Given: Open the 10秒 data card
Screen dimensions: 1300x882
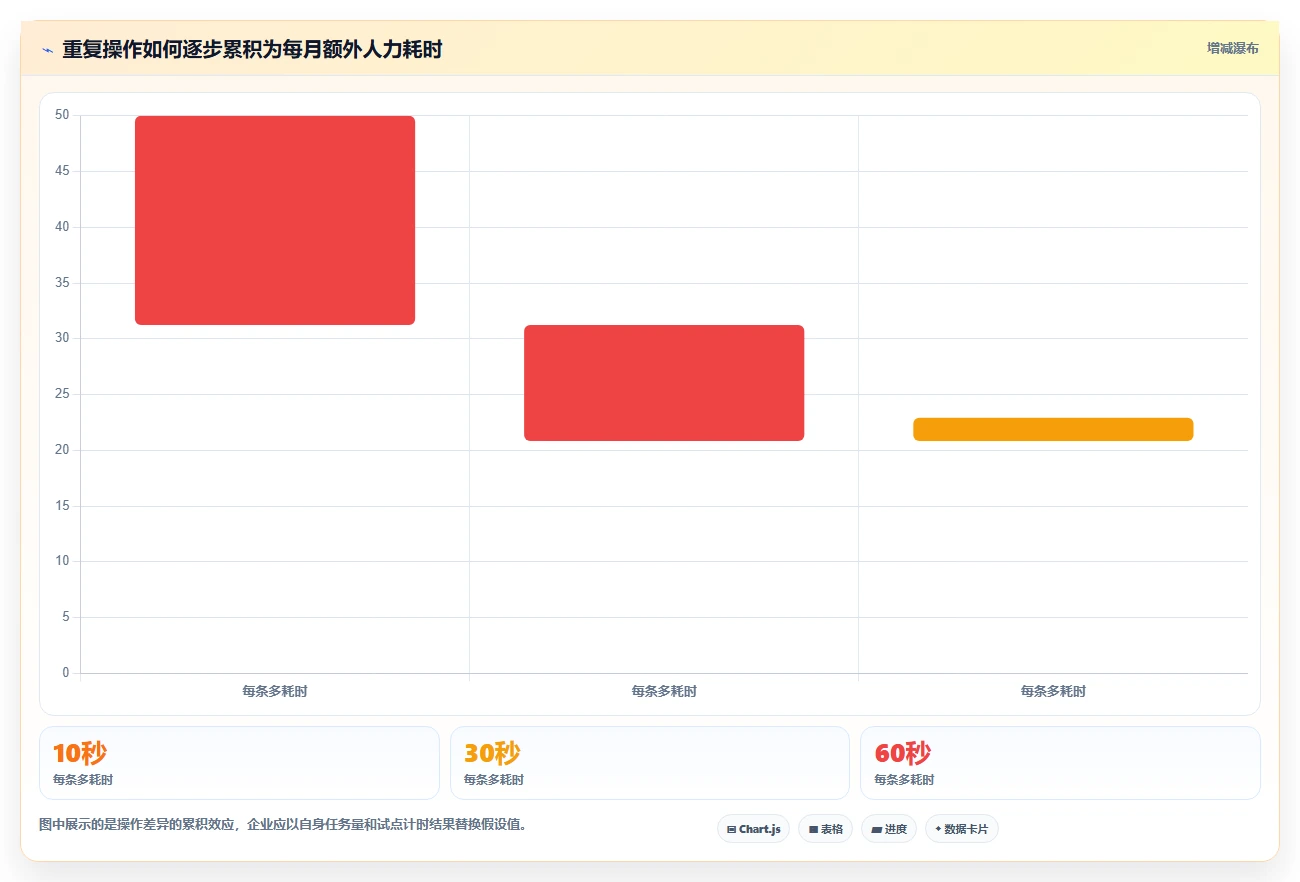Looking at the screenshot, I should click(239, 763).
